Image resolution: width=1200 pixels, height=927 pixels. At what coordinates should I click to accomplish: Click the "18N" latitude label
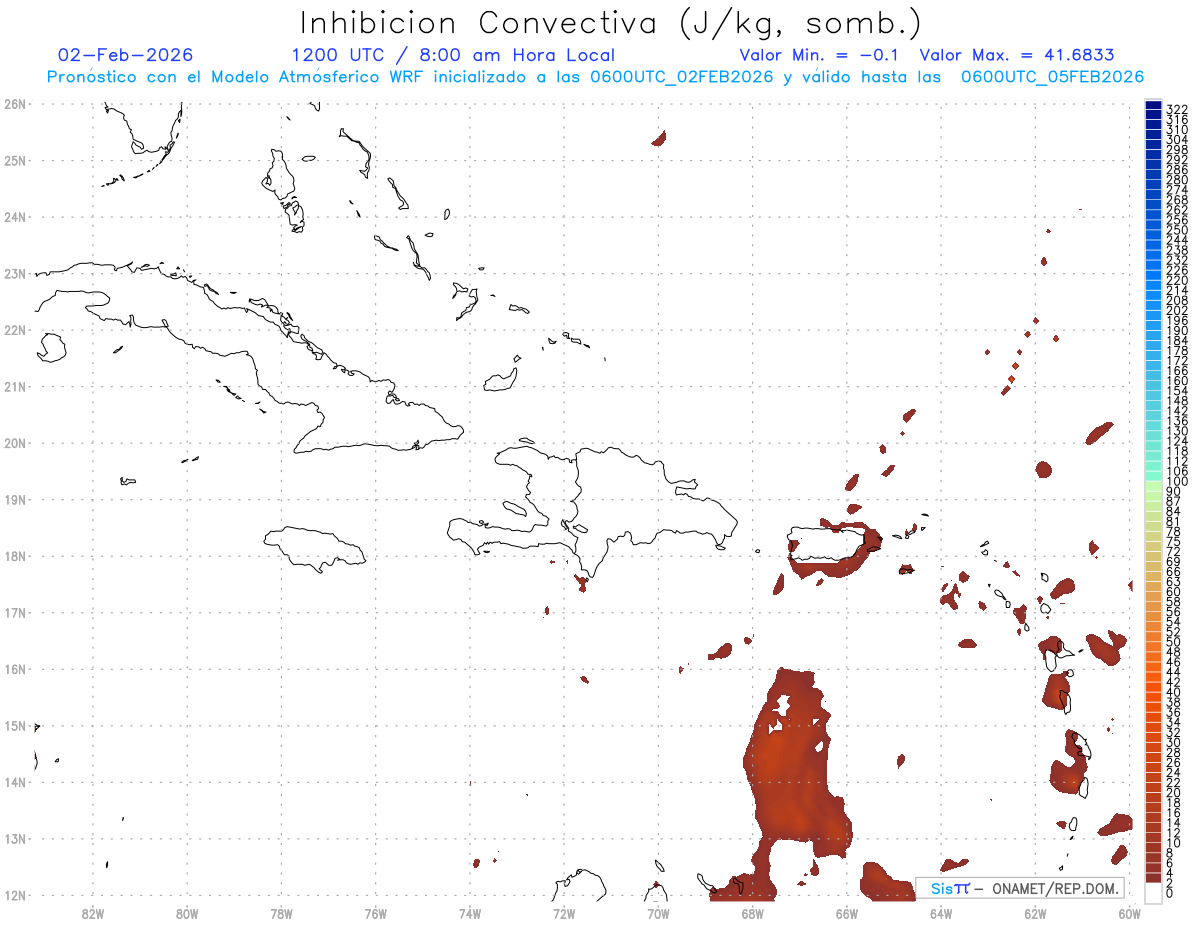14,556
